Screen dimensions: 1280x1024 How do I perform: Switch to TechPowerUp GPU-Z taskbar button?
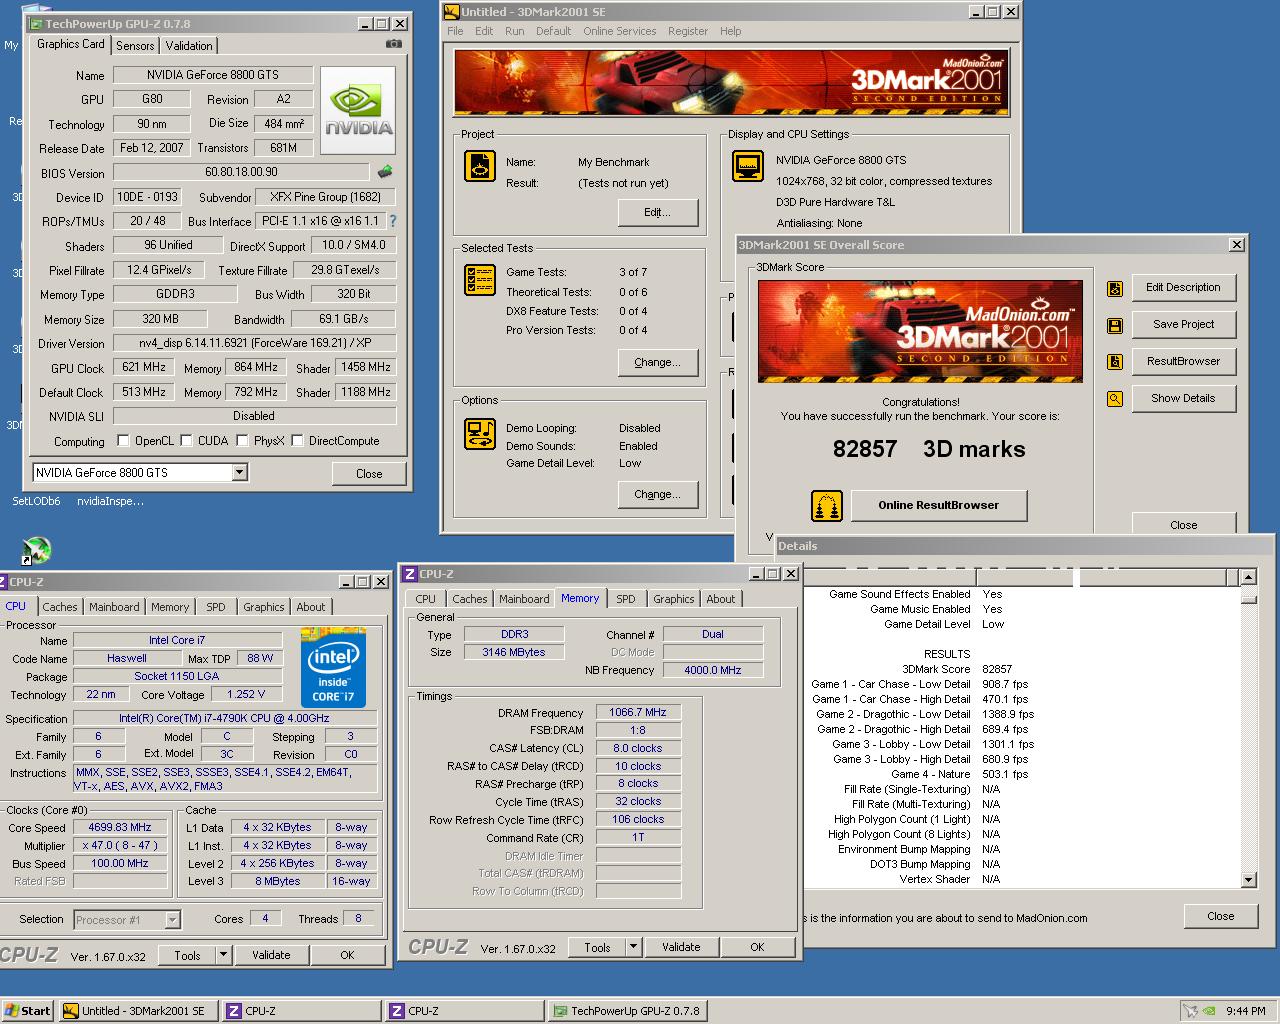pos(626,1011)
